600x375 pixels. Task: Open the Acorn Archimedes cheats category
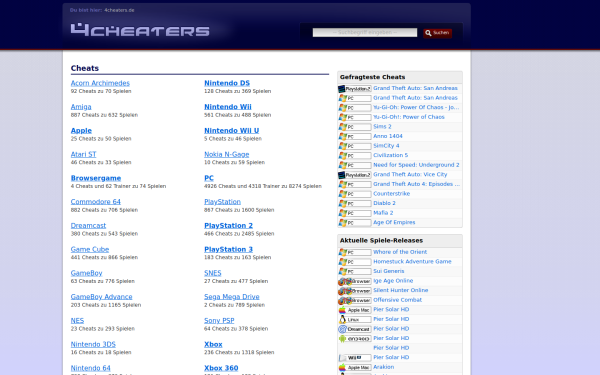(100, 83)
